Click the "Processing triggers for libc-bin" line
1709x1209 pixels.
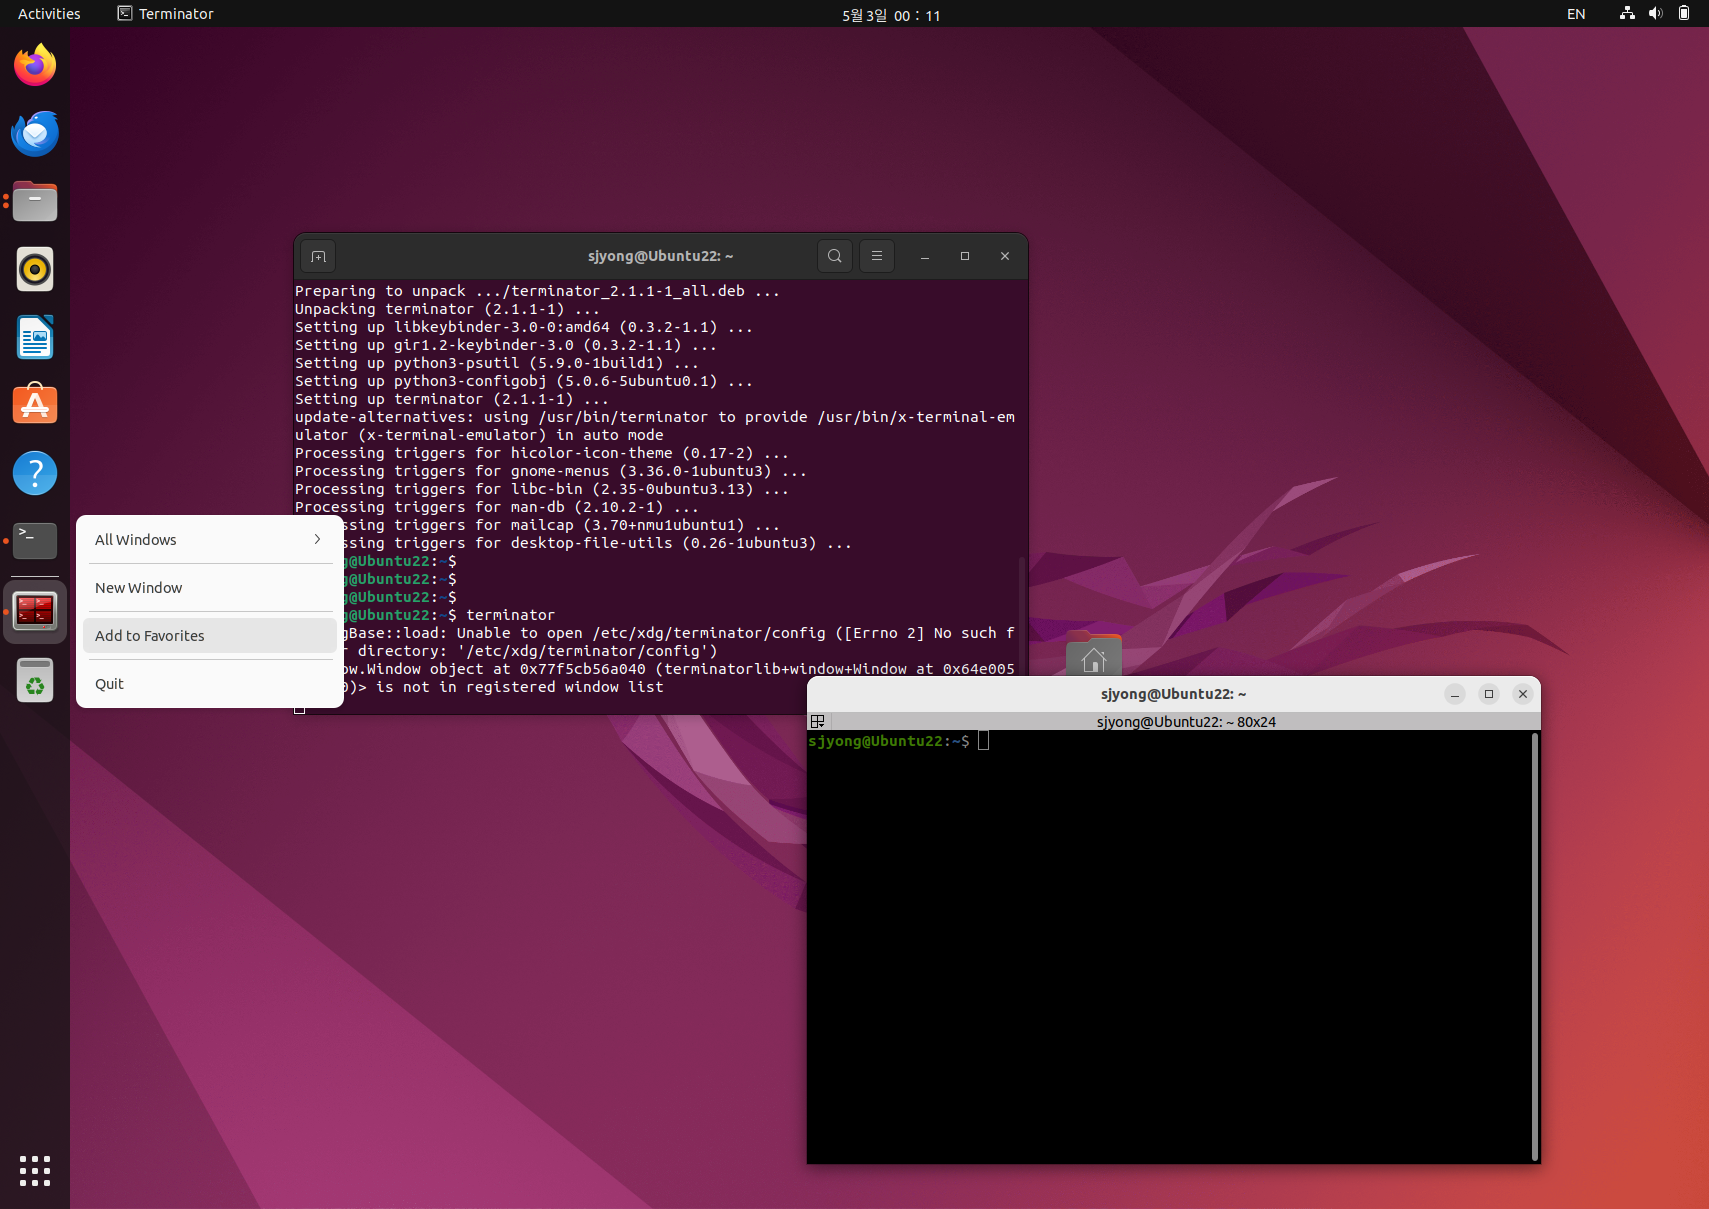[x=541, y=489]
